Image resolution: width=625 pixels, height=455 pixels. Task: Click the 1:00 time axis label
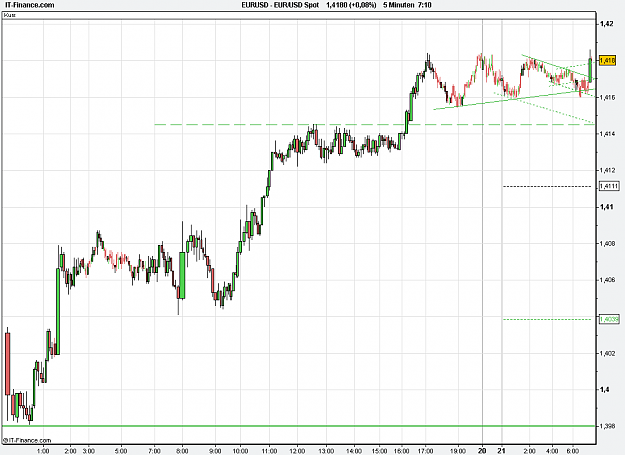(x=43, y=451)
